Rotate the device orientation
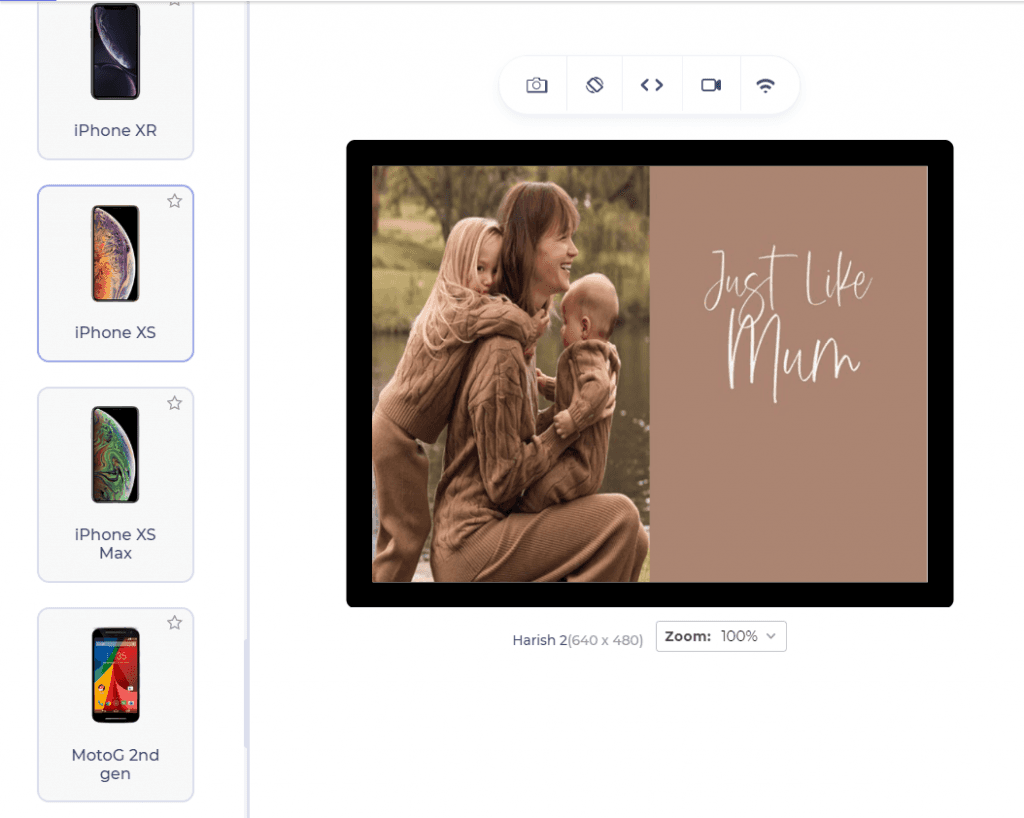 click(593, 84)
